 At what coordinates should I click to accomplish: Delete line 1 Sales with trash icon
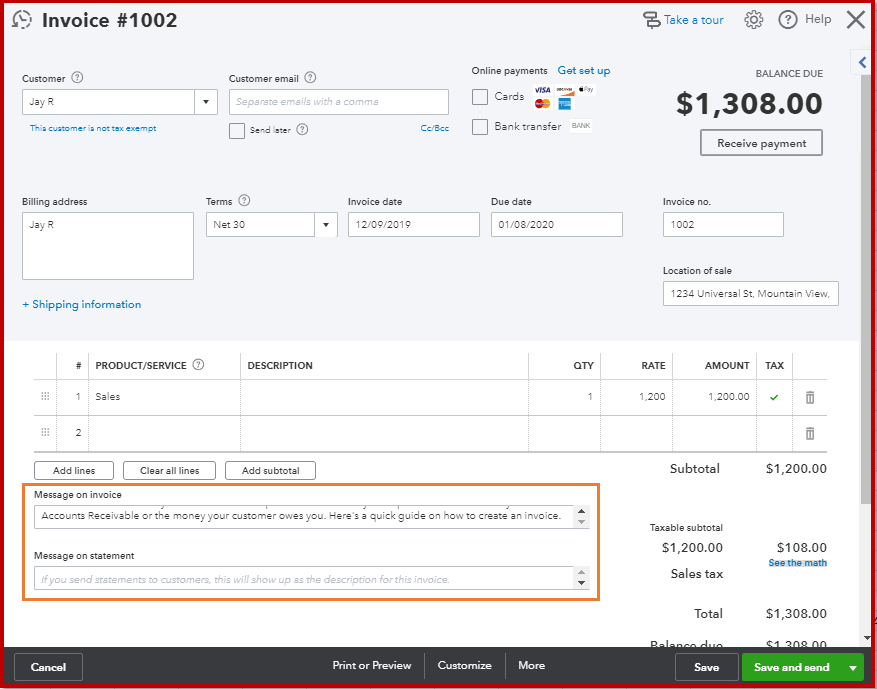coord(809,397)
